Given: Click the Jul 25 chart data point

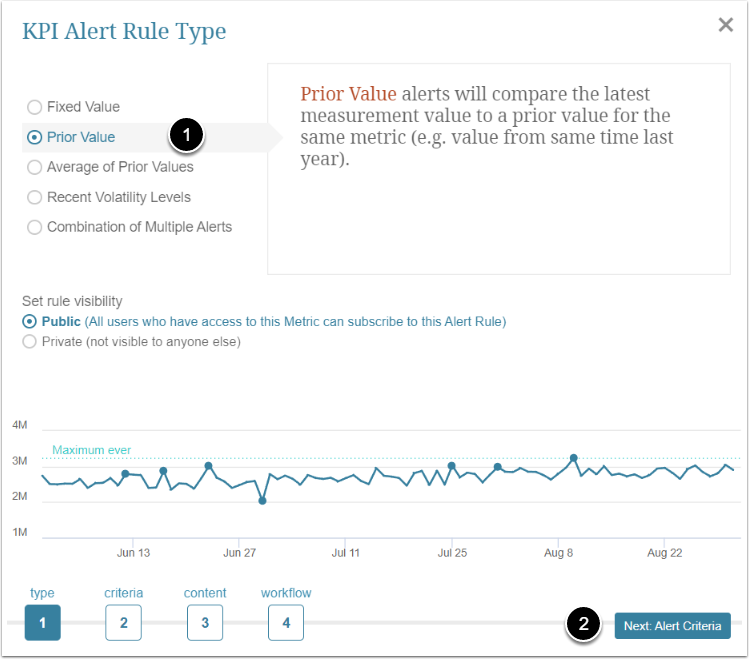Looking at the screenshot, I should [x=452, y=466].
